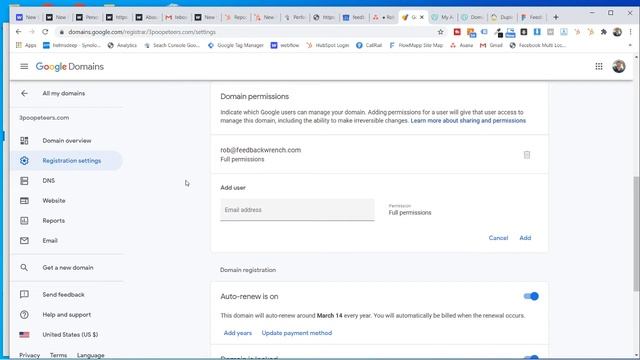Open Language footer link
This screenshot has height=360, width=640.
(x=91, y=355)
